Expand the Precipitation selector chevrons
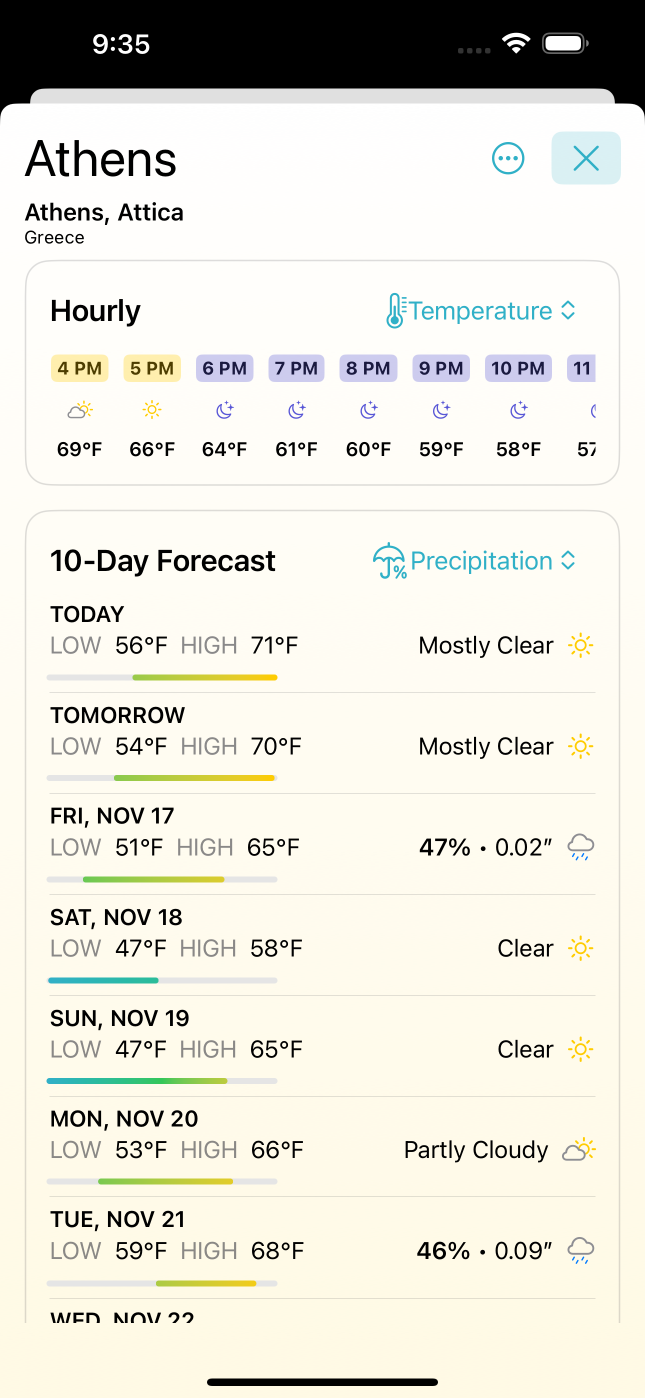This screenshot has height=1398, width=645. [x=568, y=561]
